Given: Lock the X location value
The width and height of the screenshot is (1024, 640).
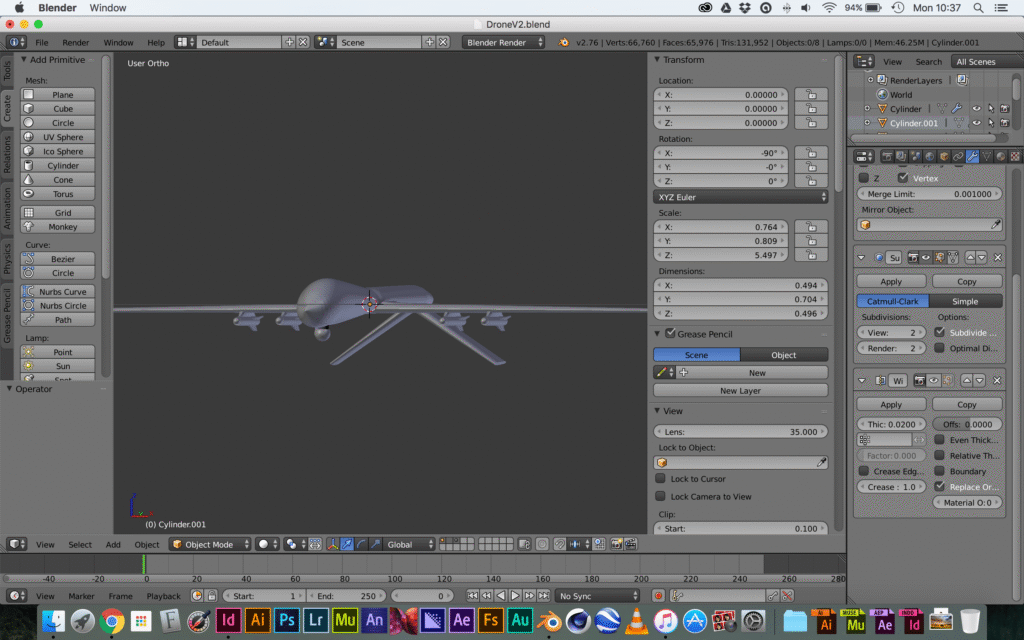Looking at the screenshot, I should [x=810, y=95].
